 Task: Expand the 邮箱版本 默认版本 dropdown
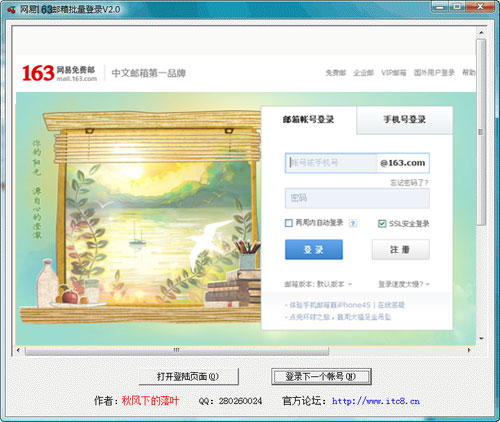tap(318, 284)
